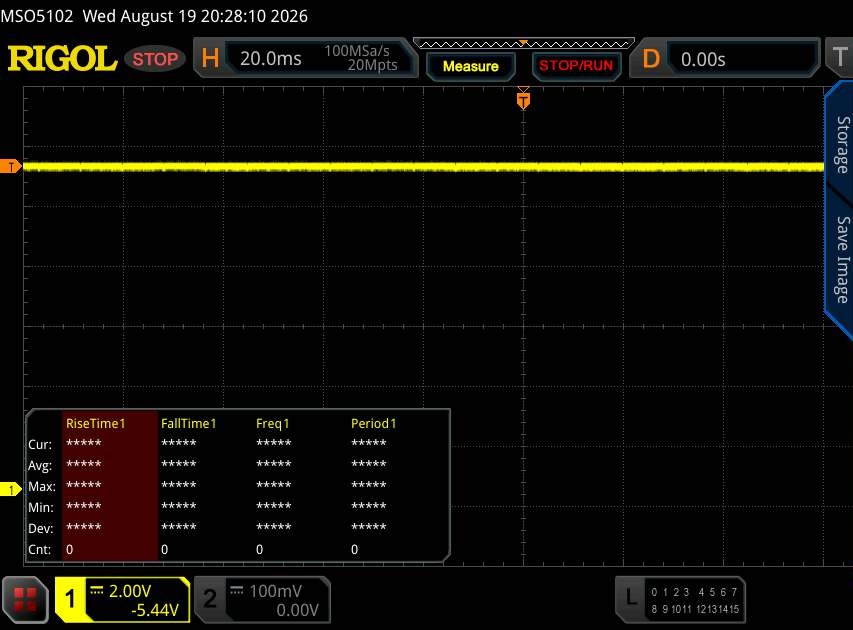The height and width of the screenshot is (630, 853).
Task: Click the MSO5102 date and time header
Action: tap(154, 16)
